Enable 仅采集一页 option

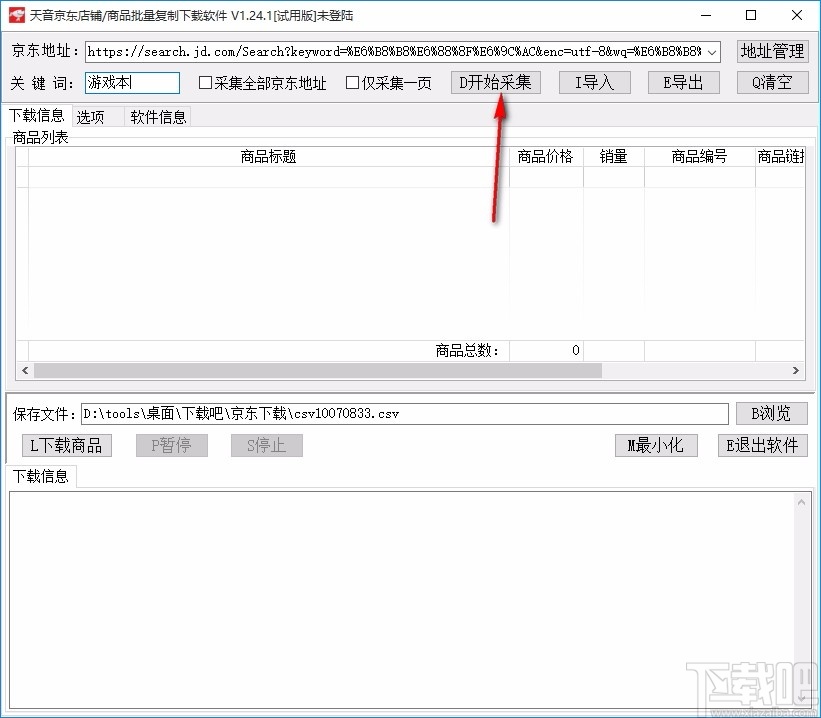click(x=352, y=83)
